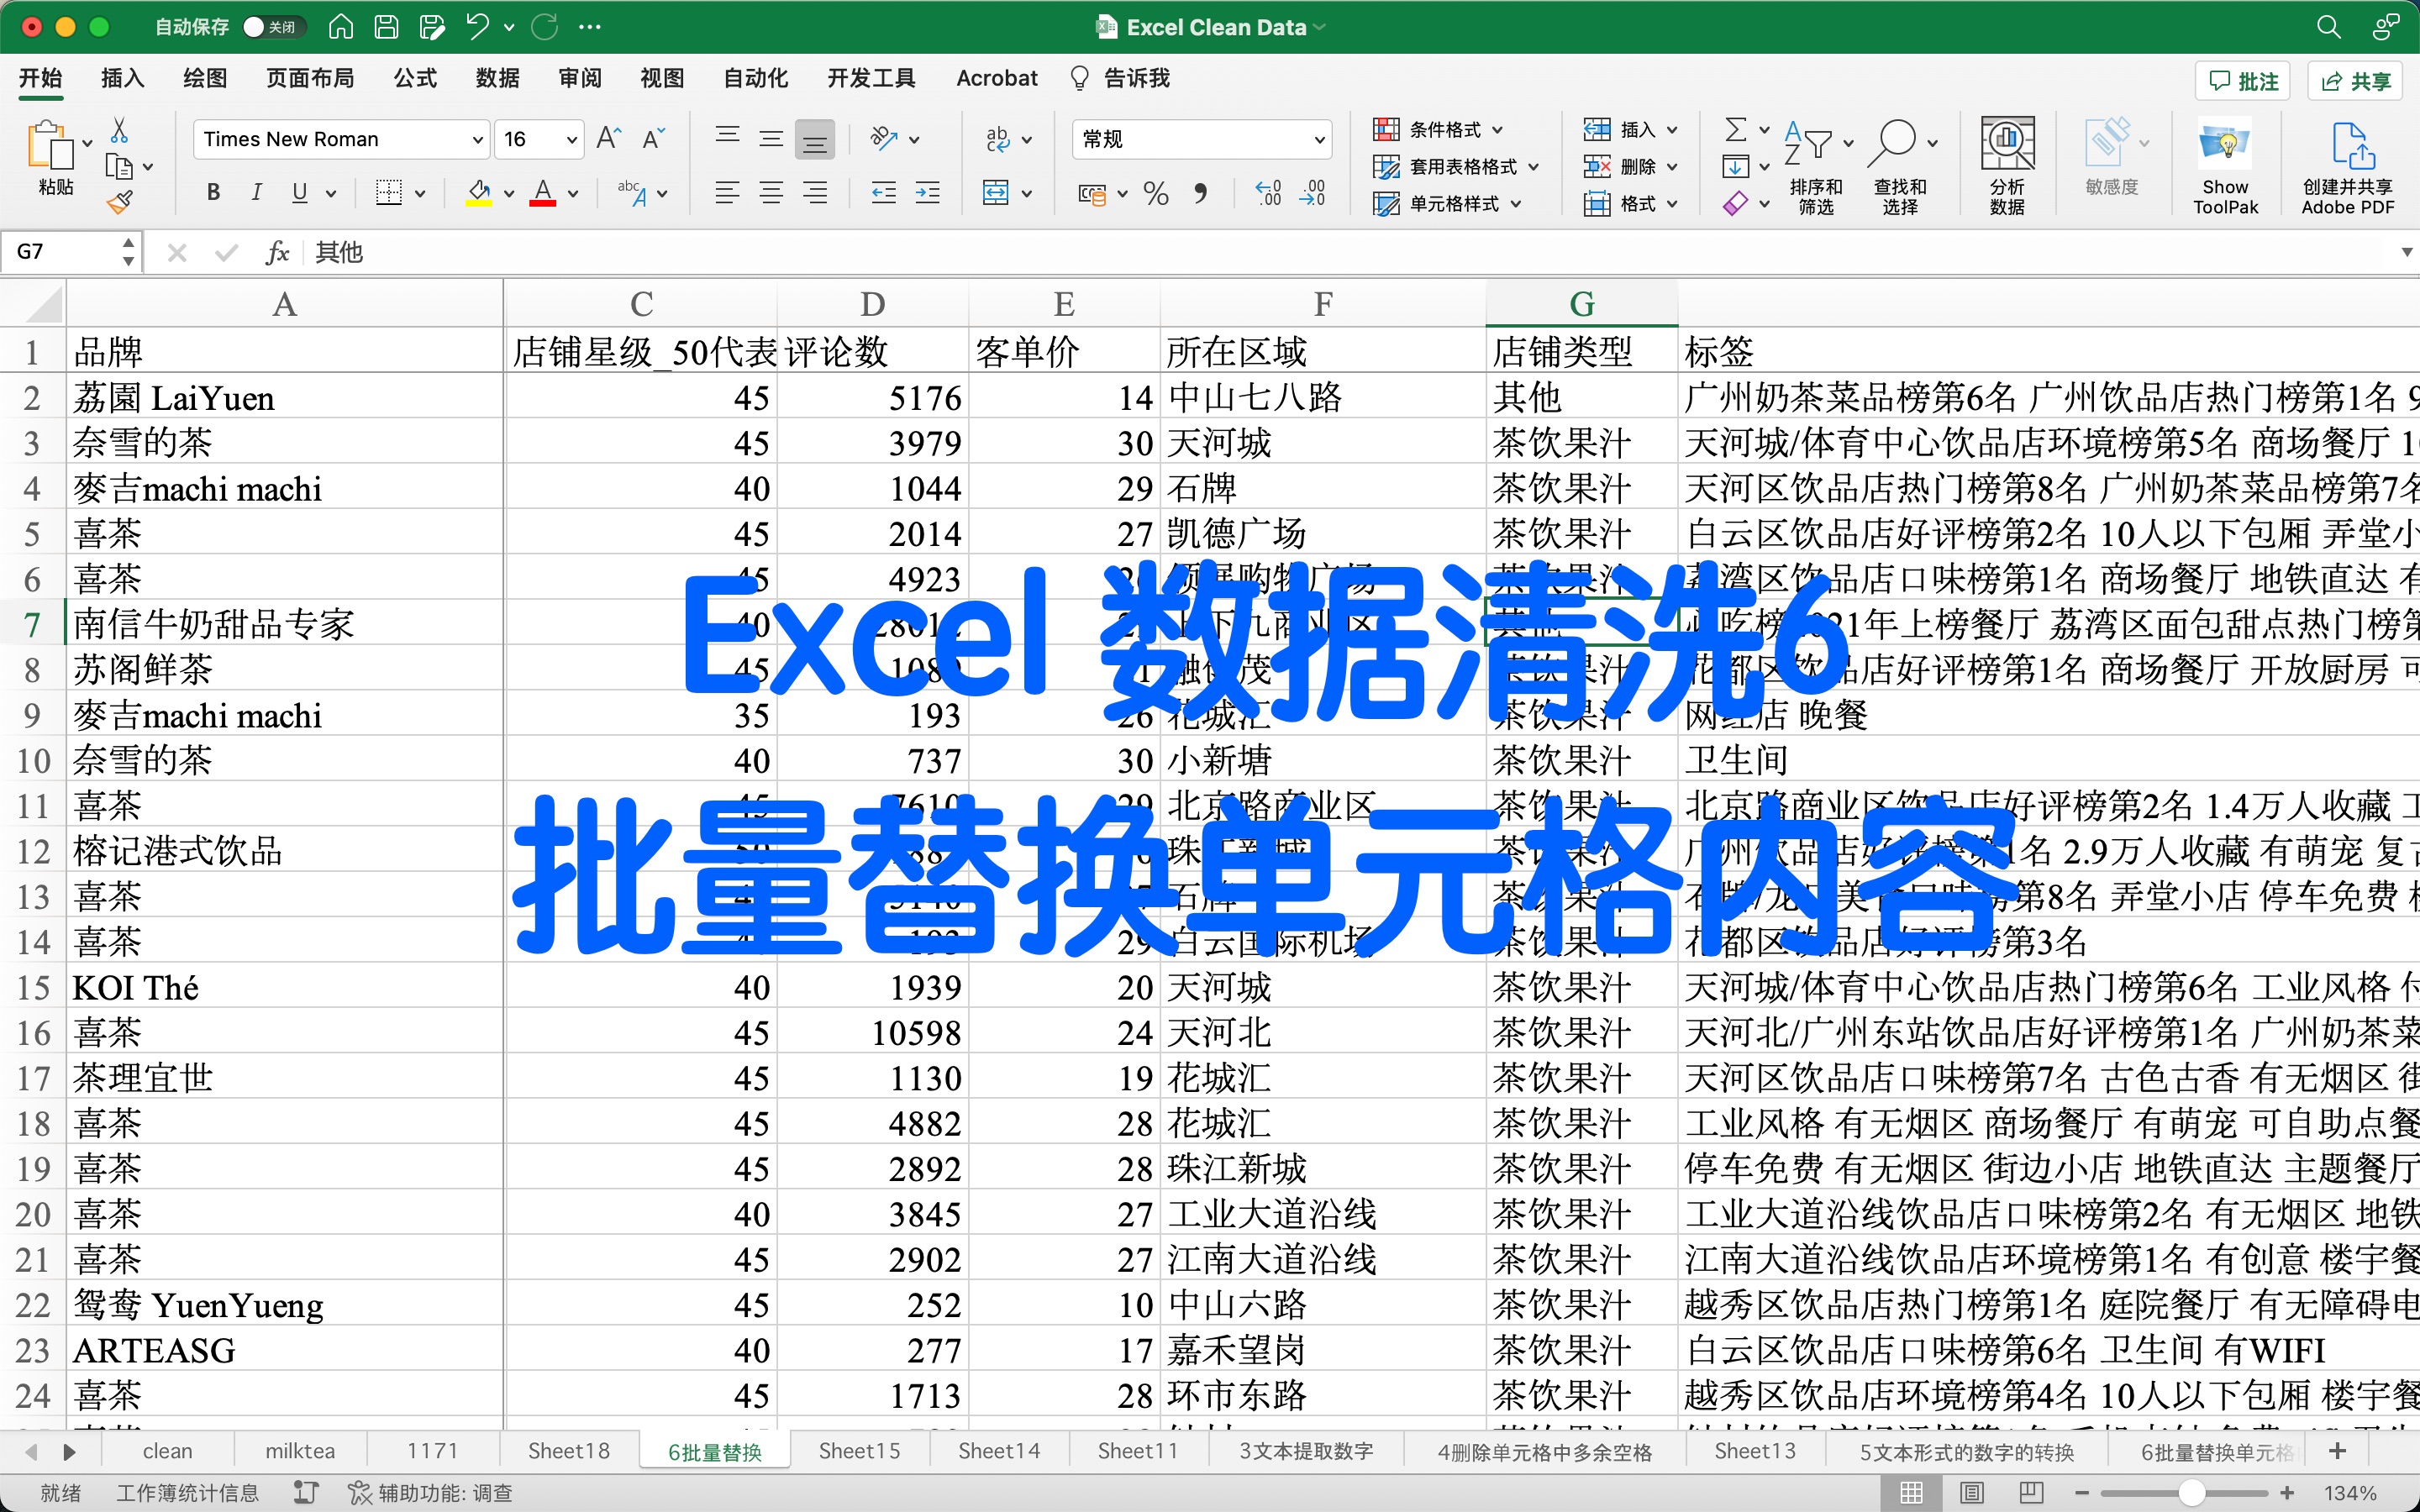Click the Increase Font Size icon
Screen dimensions: 2420x1512
(608, 138)
